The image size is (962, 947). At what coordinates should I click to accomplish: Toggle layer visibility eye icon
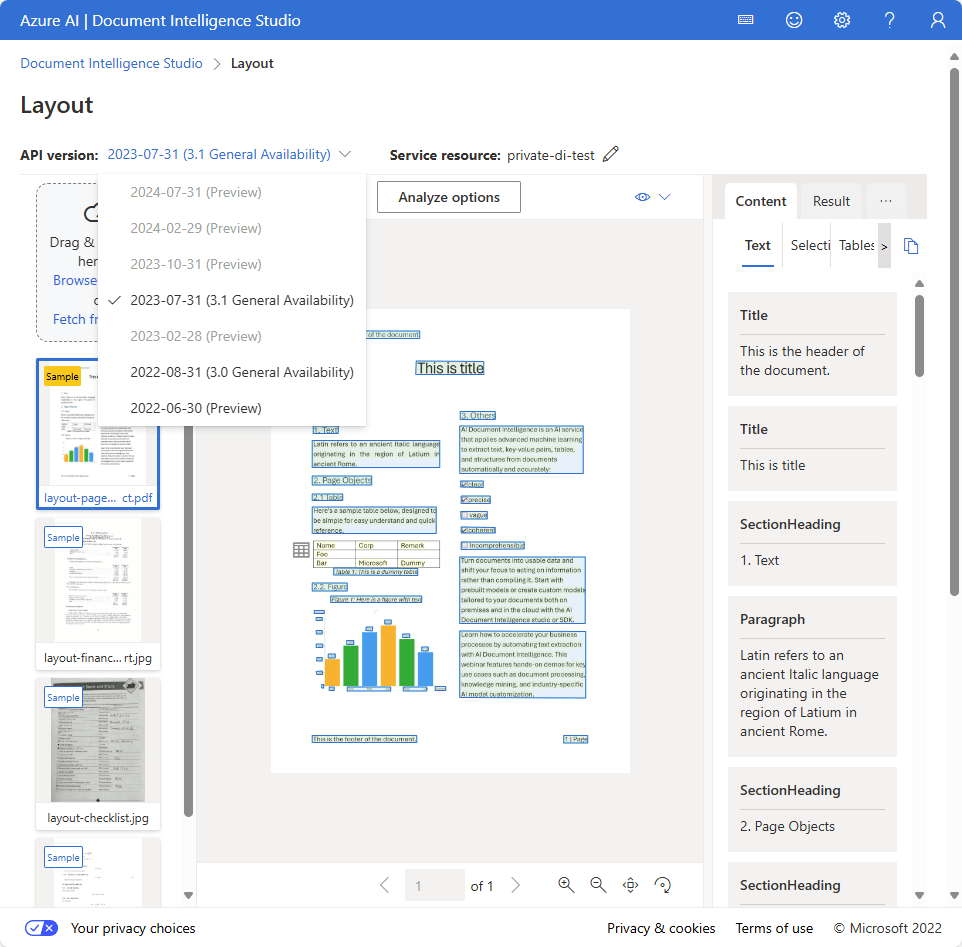(x=642, y=197)
